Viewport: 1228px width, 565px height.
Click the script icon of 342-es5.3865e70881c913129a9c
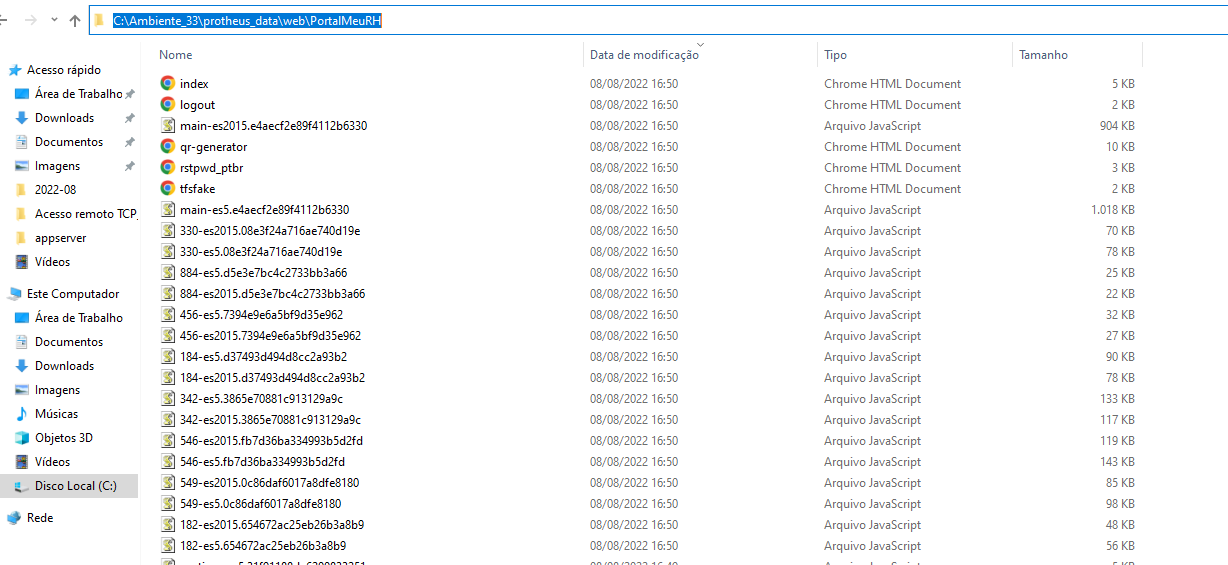pos(169,399)
